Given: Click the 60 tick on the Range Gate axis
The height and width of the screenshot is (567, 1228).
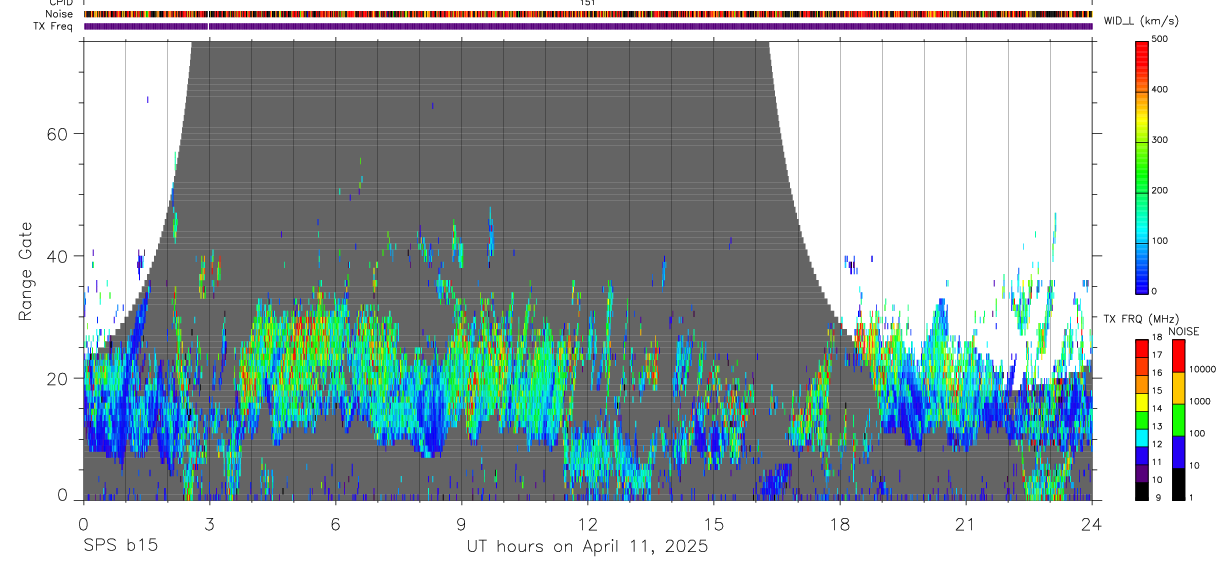Looking at the screenshot, I should point(59,134).
